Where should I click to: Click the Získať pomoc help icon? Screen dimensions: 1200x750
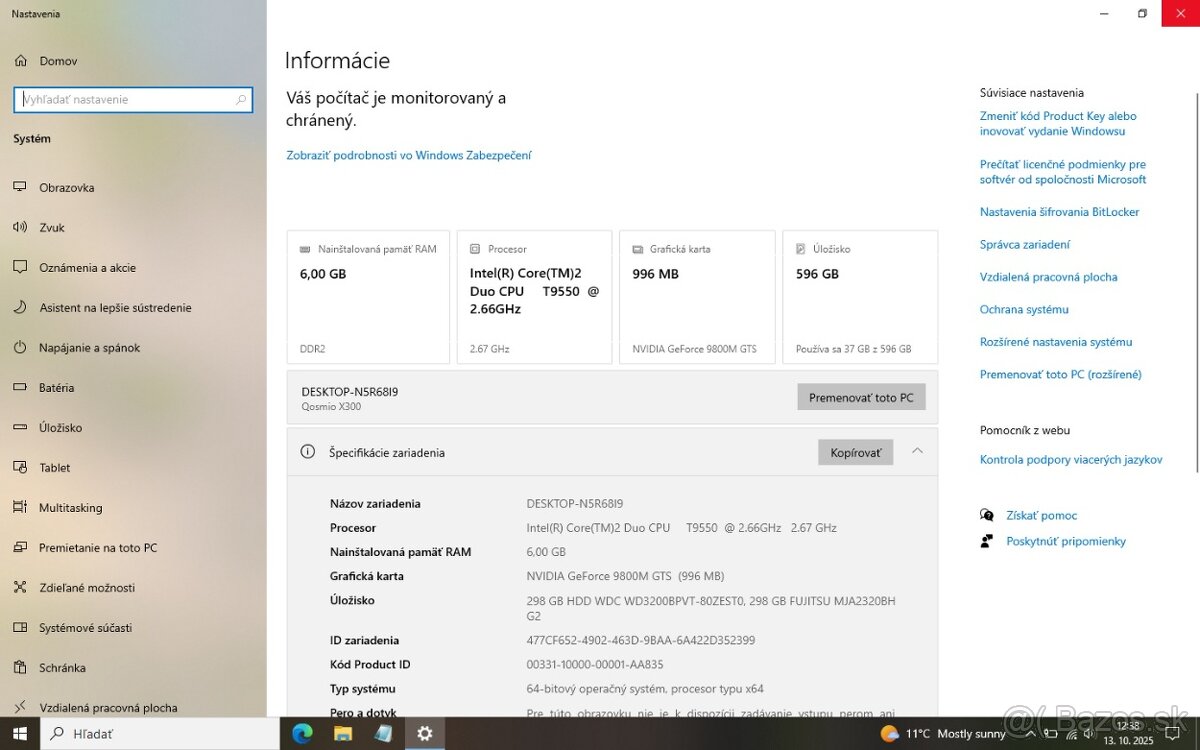(x=988, y=516)
